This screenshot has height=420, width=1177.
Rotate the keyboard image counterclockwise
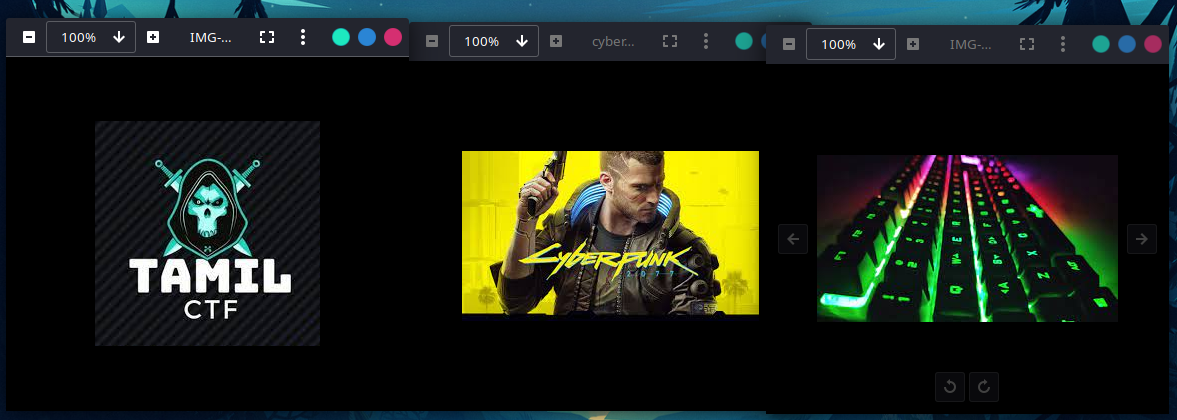pos(950,387)
